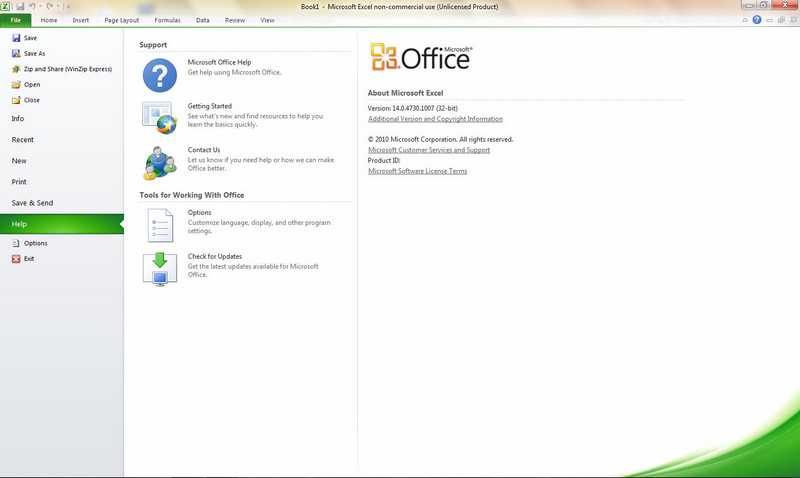Screen dimensions: 800x478
Task: Click the Options title under Tools section
Action: 199,213
